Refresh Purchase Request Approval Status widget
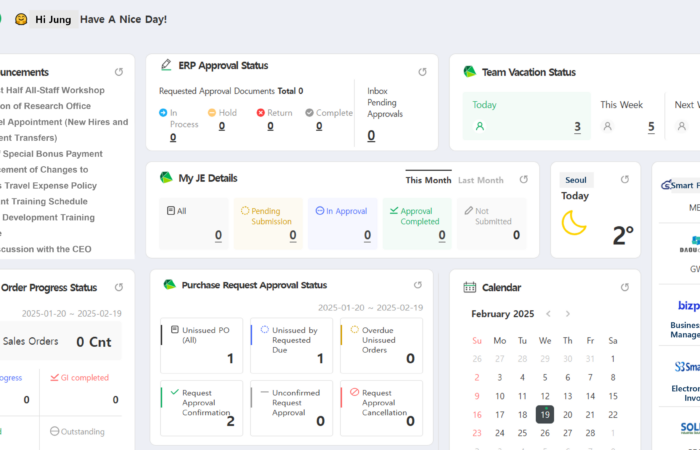This screenshot has width=700, height=450. 418,286
